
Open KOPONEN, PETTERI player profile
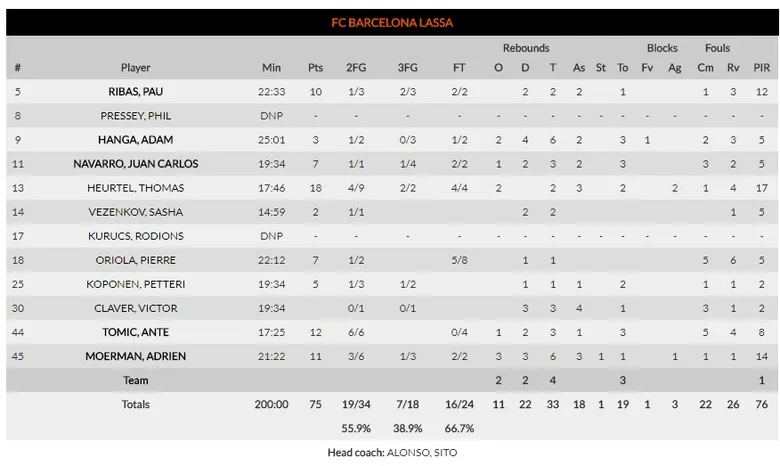(x=136, y=284)
